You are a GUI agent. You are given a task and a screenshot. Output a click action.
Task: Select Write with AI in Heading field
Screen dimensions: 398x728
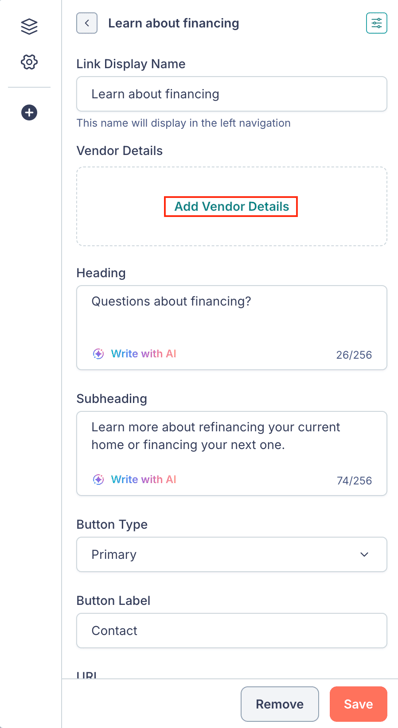pyautogui.click(x=144, y=354)
